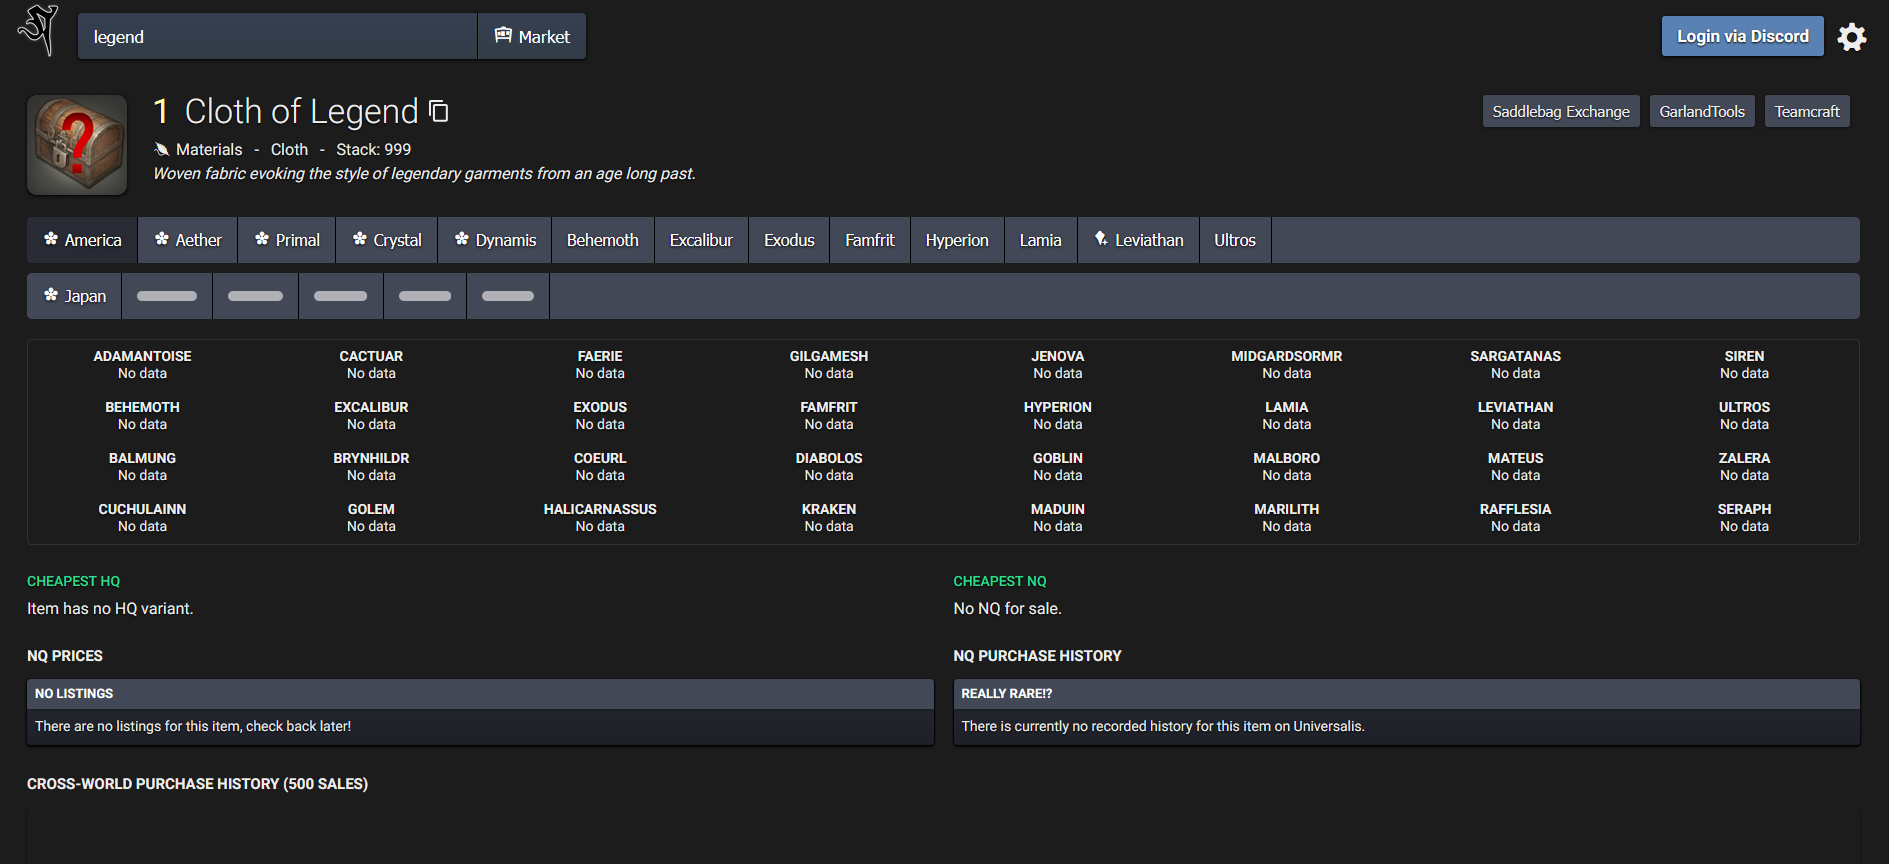This screenshot has width=1889, height=864.
Task: Click the DIABOLOS world entry
Action: click(829, 466)
